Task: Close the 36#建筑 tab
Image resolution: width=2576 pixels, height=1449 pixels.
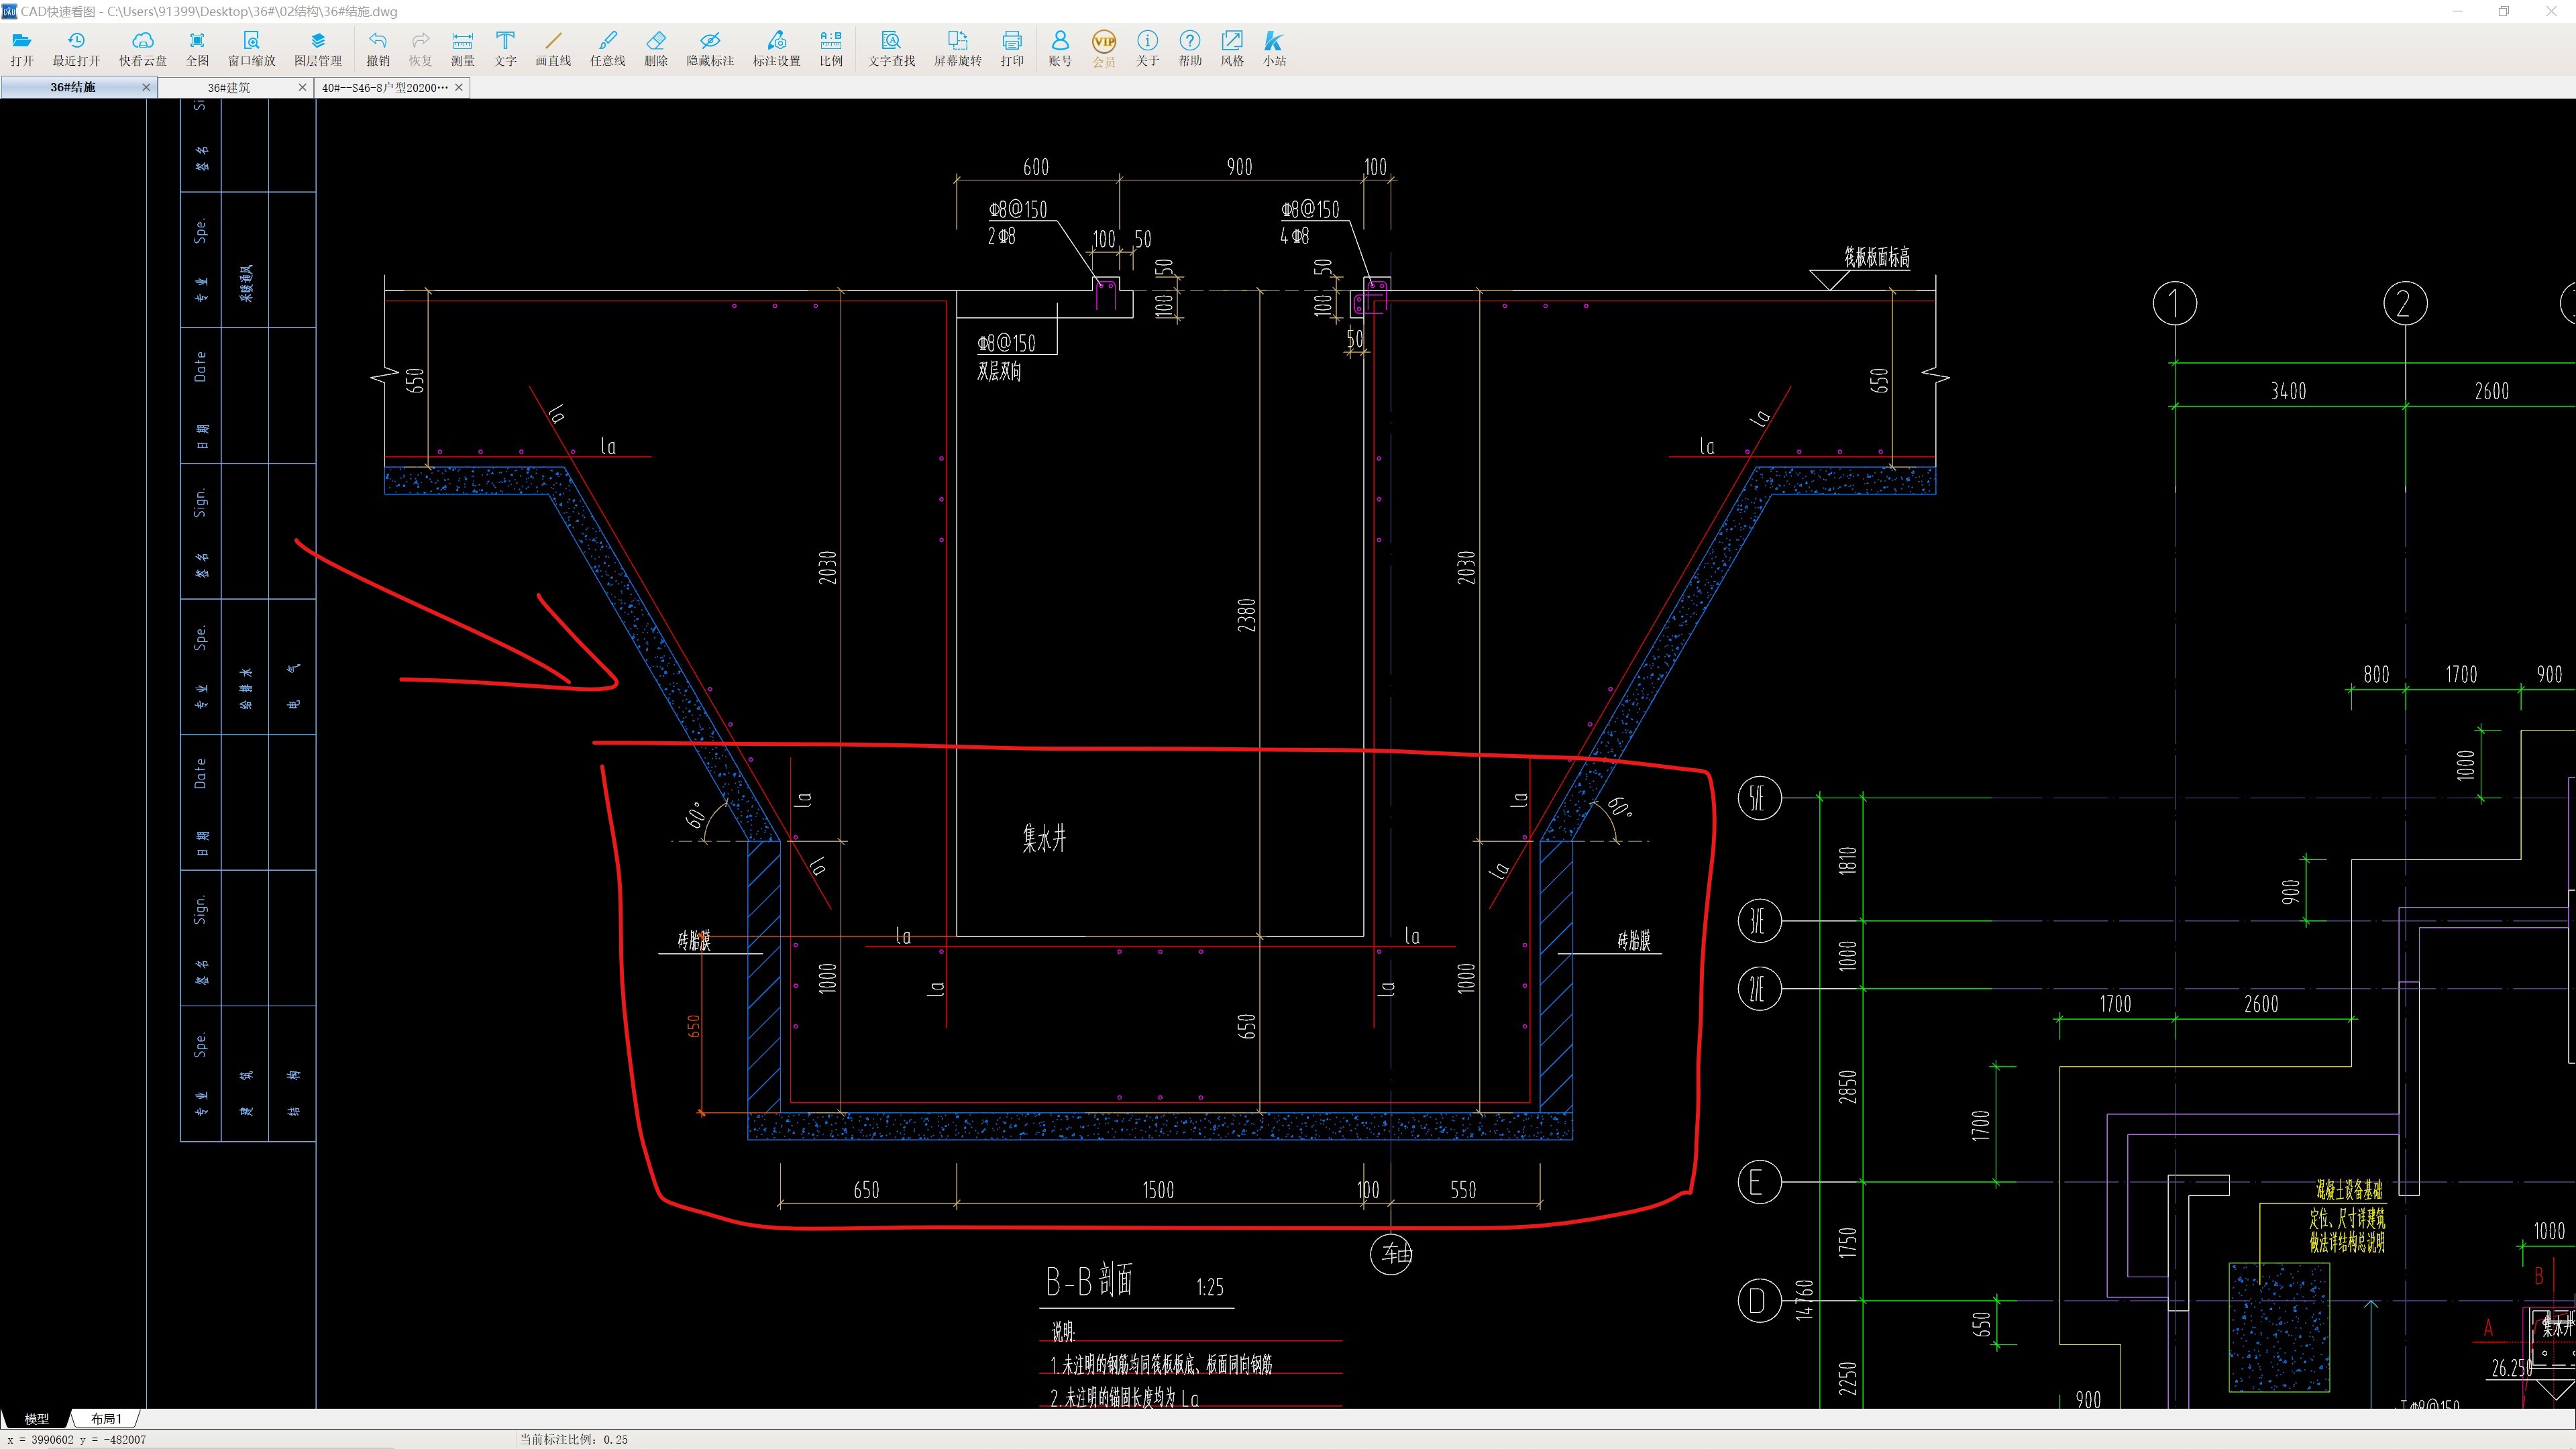Action: coord(303,88)
